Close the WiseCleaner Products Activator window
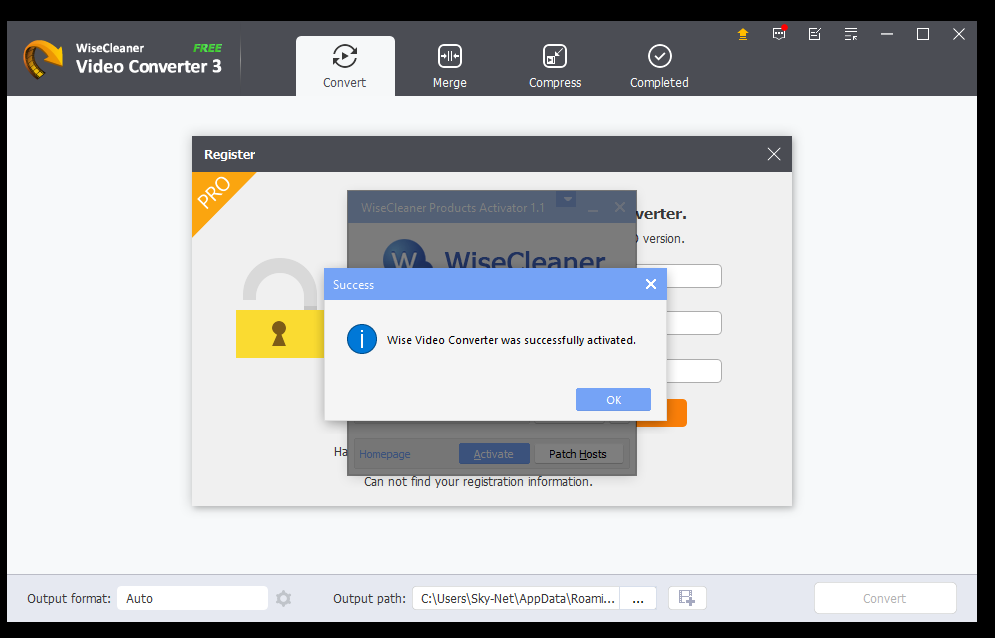This screenshot has height=638, width=995. point(620,208)
